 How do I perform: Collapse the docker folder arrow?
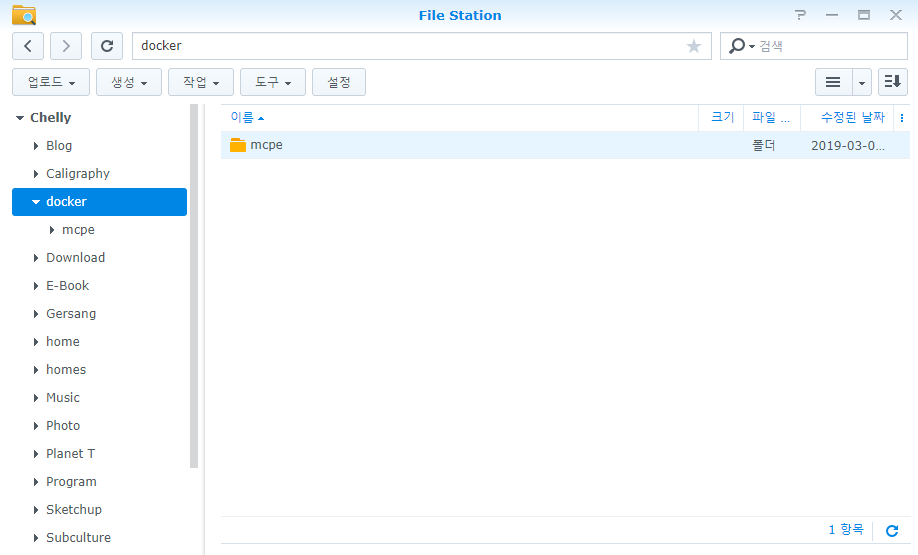point(36,202)
